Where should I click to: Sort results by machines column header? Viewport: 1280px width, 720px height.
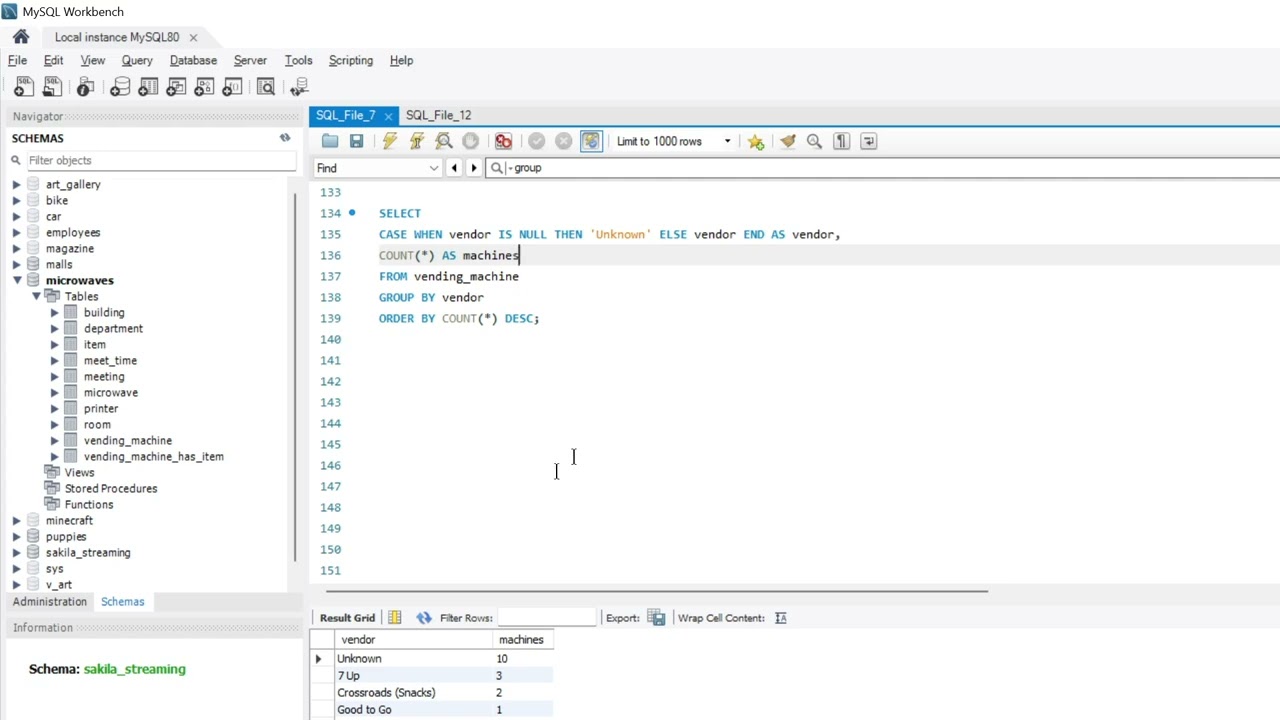[x=521, y=639]
